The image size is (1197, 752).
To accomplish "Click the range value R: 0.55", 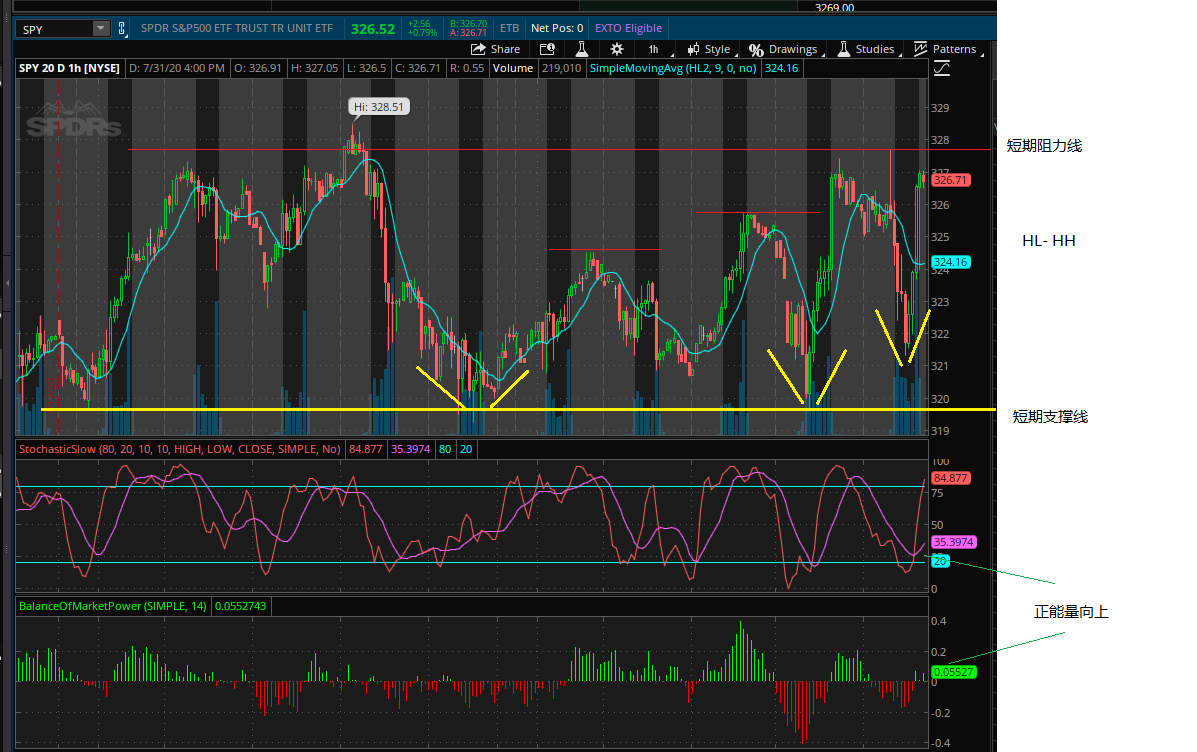I will point(467,68).
